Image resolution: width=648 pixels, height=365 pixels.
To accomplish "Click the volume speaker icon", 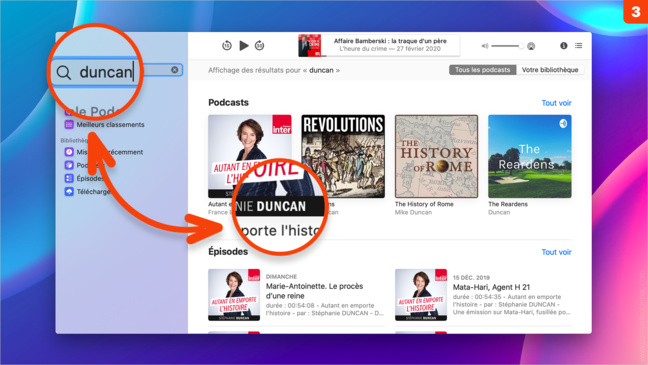I will click(485, 46).
